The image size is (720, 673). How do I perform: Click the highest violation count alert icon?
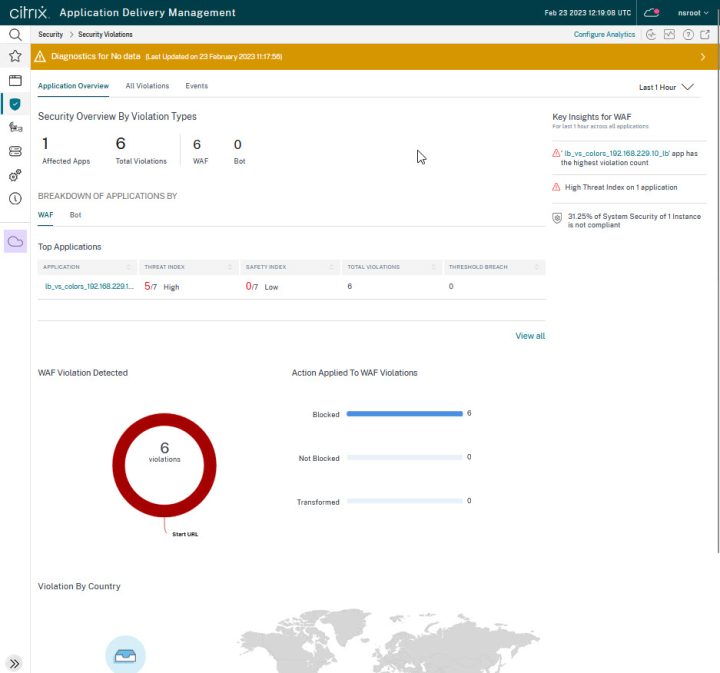[x=556, y=153]
